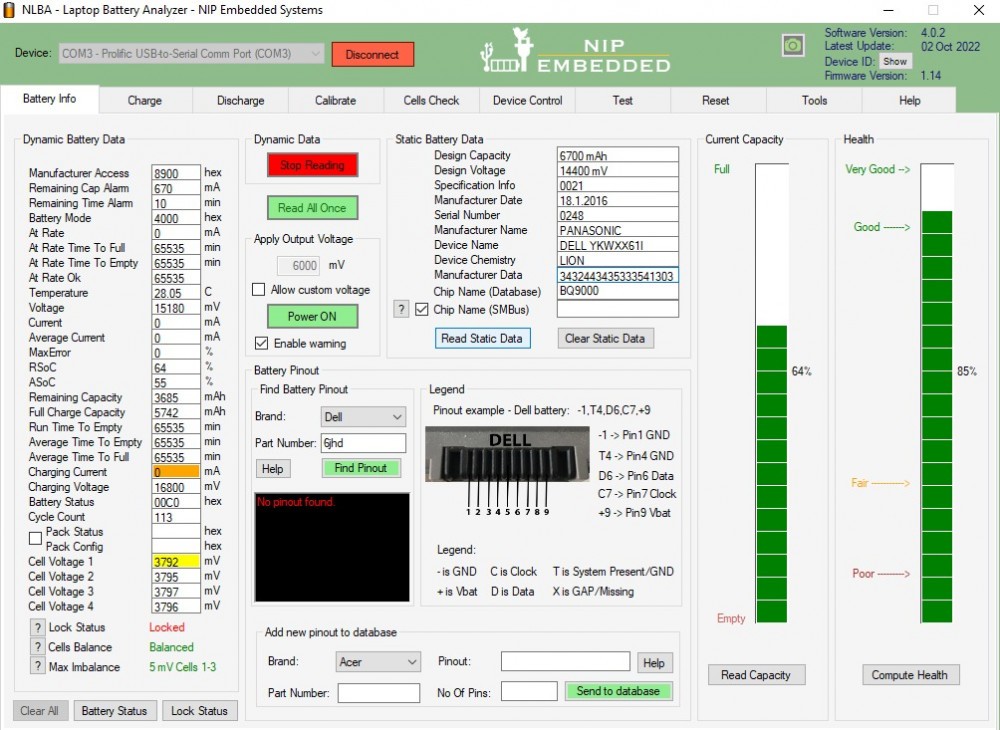Disable the Enable warning checkbox
Image resolution: width=1000 pixels, height=730 pixels.
[261, 344]
